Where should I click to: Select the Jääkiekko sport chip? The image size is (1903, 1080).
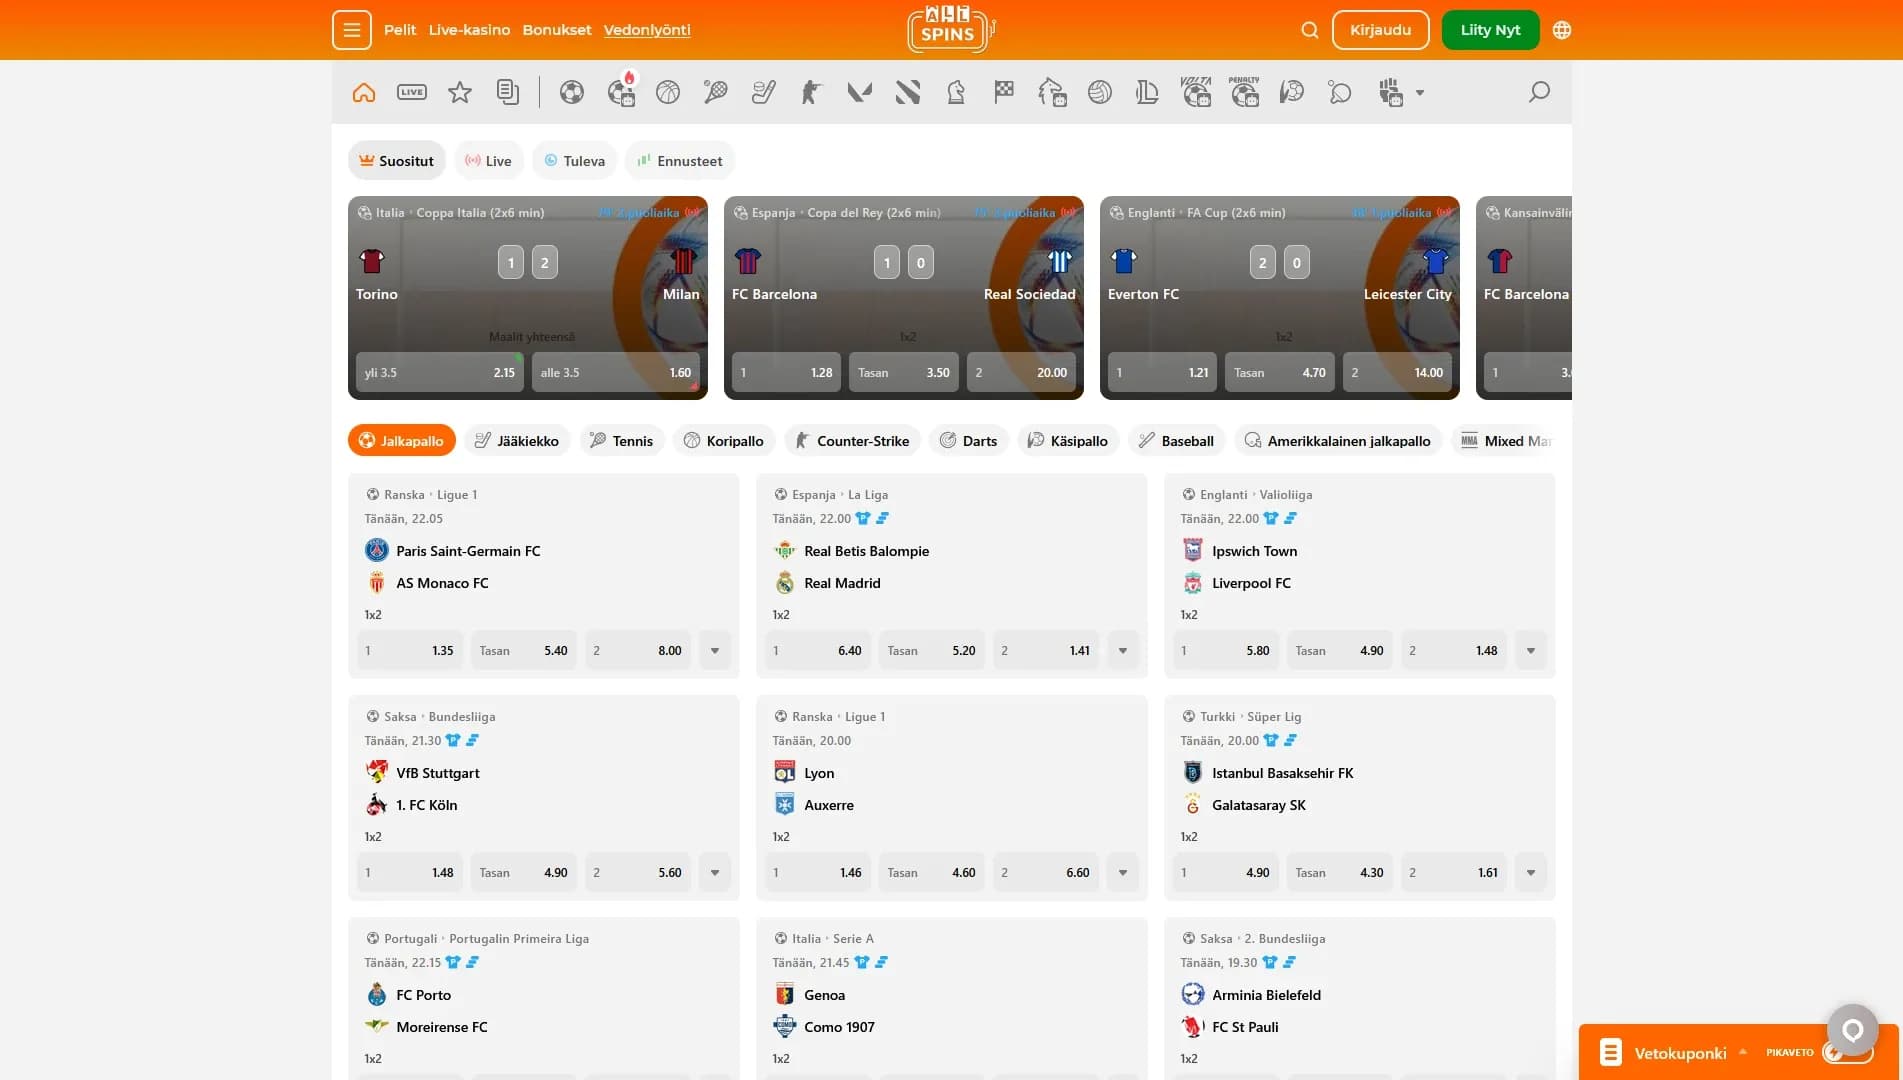[x=517, y=441]
